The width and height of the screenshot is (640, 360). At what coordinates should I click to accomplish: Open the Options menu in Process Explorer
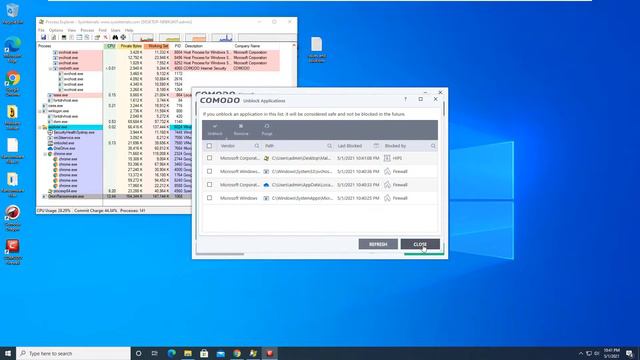tap(56, 30)
